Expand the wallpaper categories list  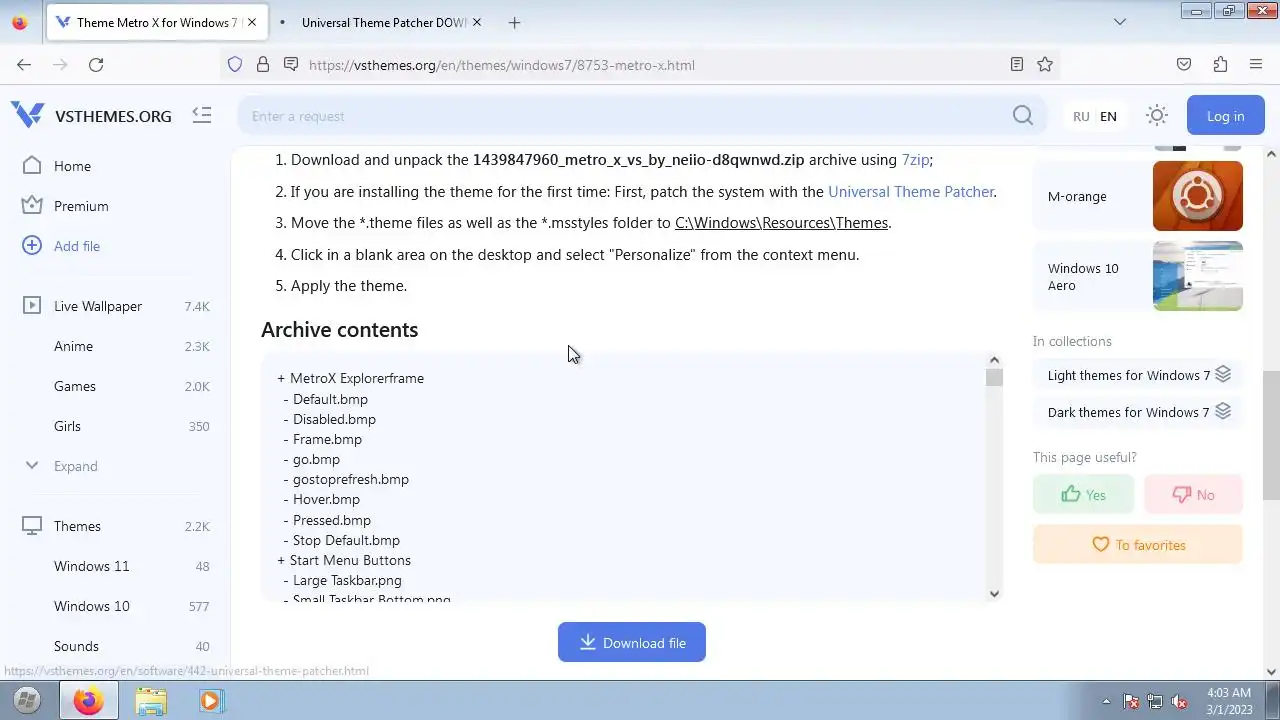(75, 466)
